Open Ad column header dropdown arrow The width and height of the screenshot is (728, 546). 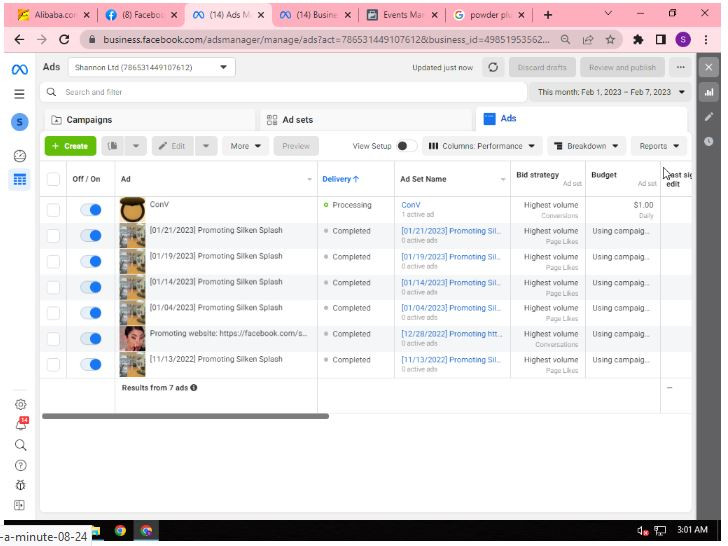point(310,179)
